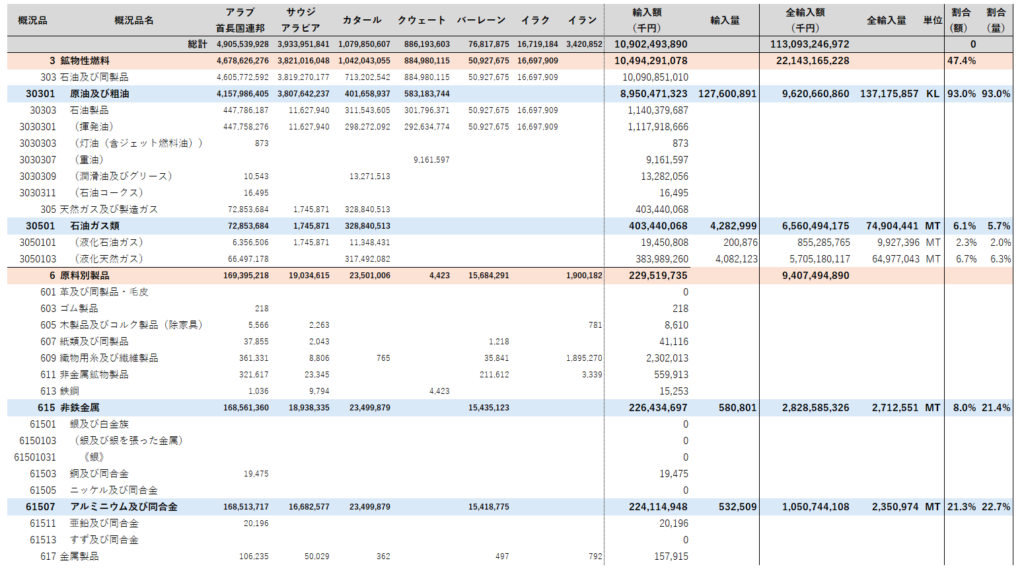Click the 全輸入量 column header

886,20
